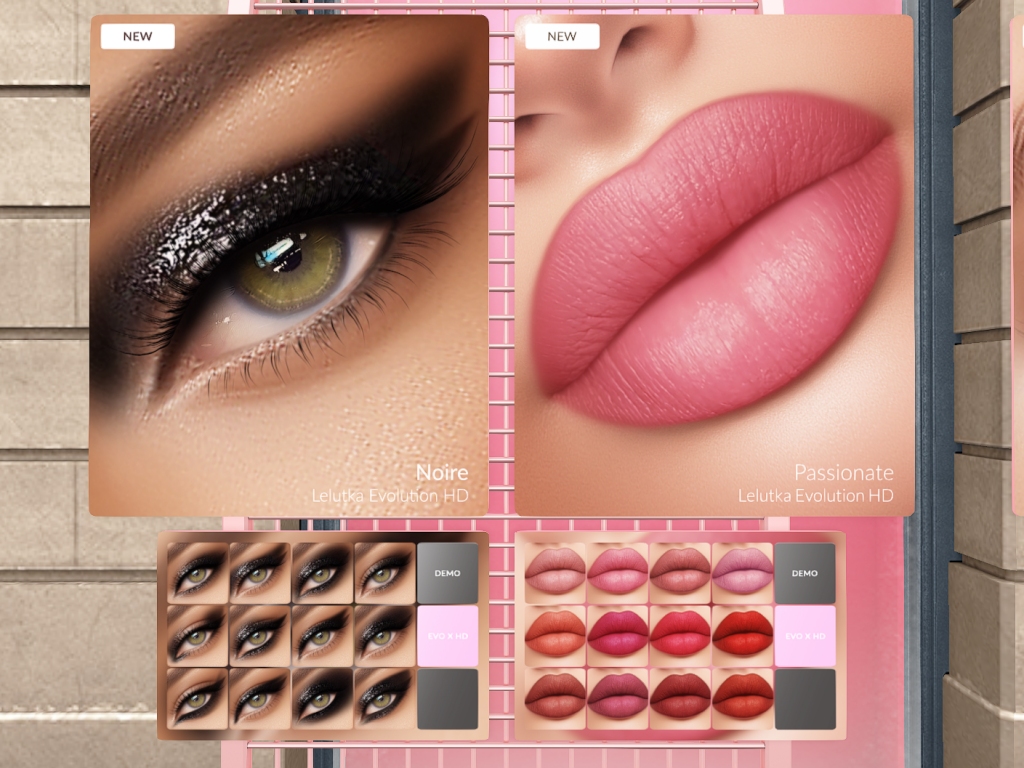Pick the first eyeshadow swatch in top row
1024x768 pixels.
click(x=197, y=573)
